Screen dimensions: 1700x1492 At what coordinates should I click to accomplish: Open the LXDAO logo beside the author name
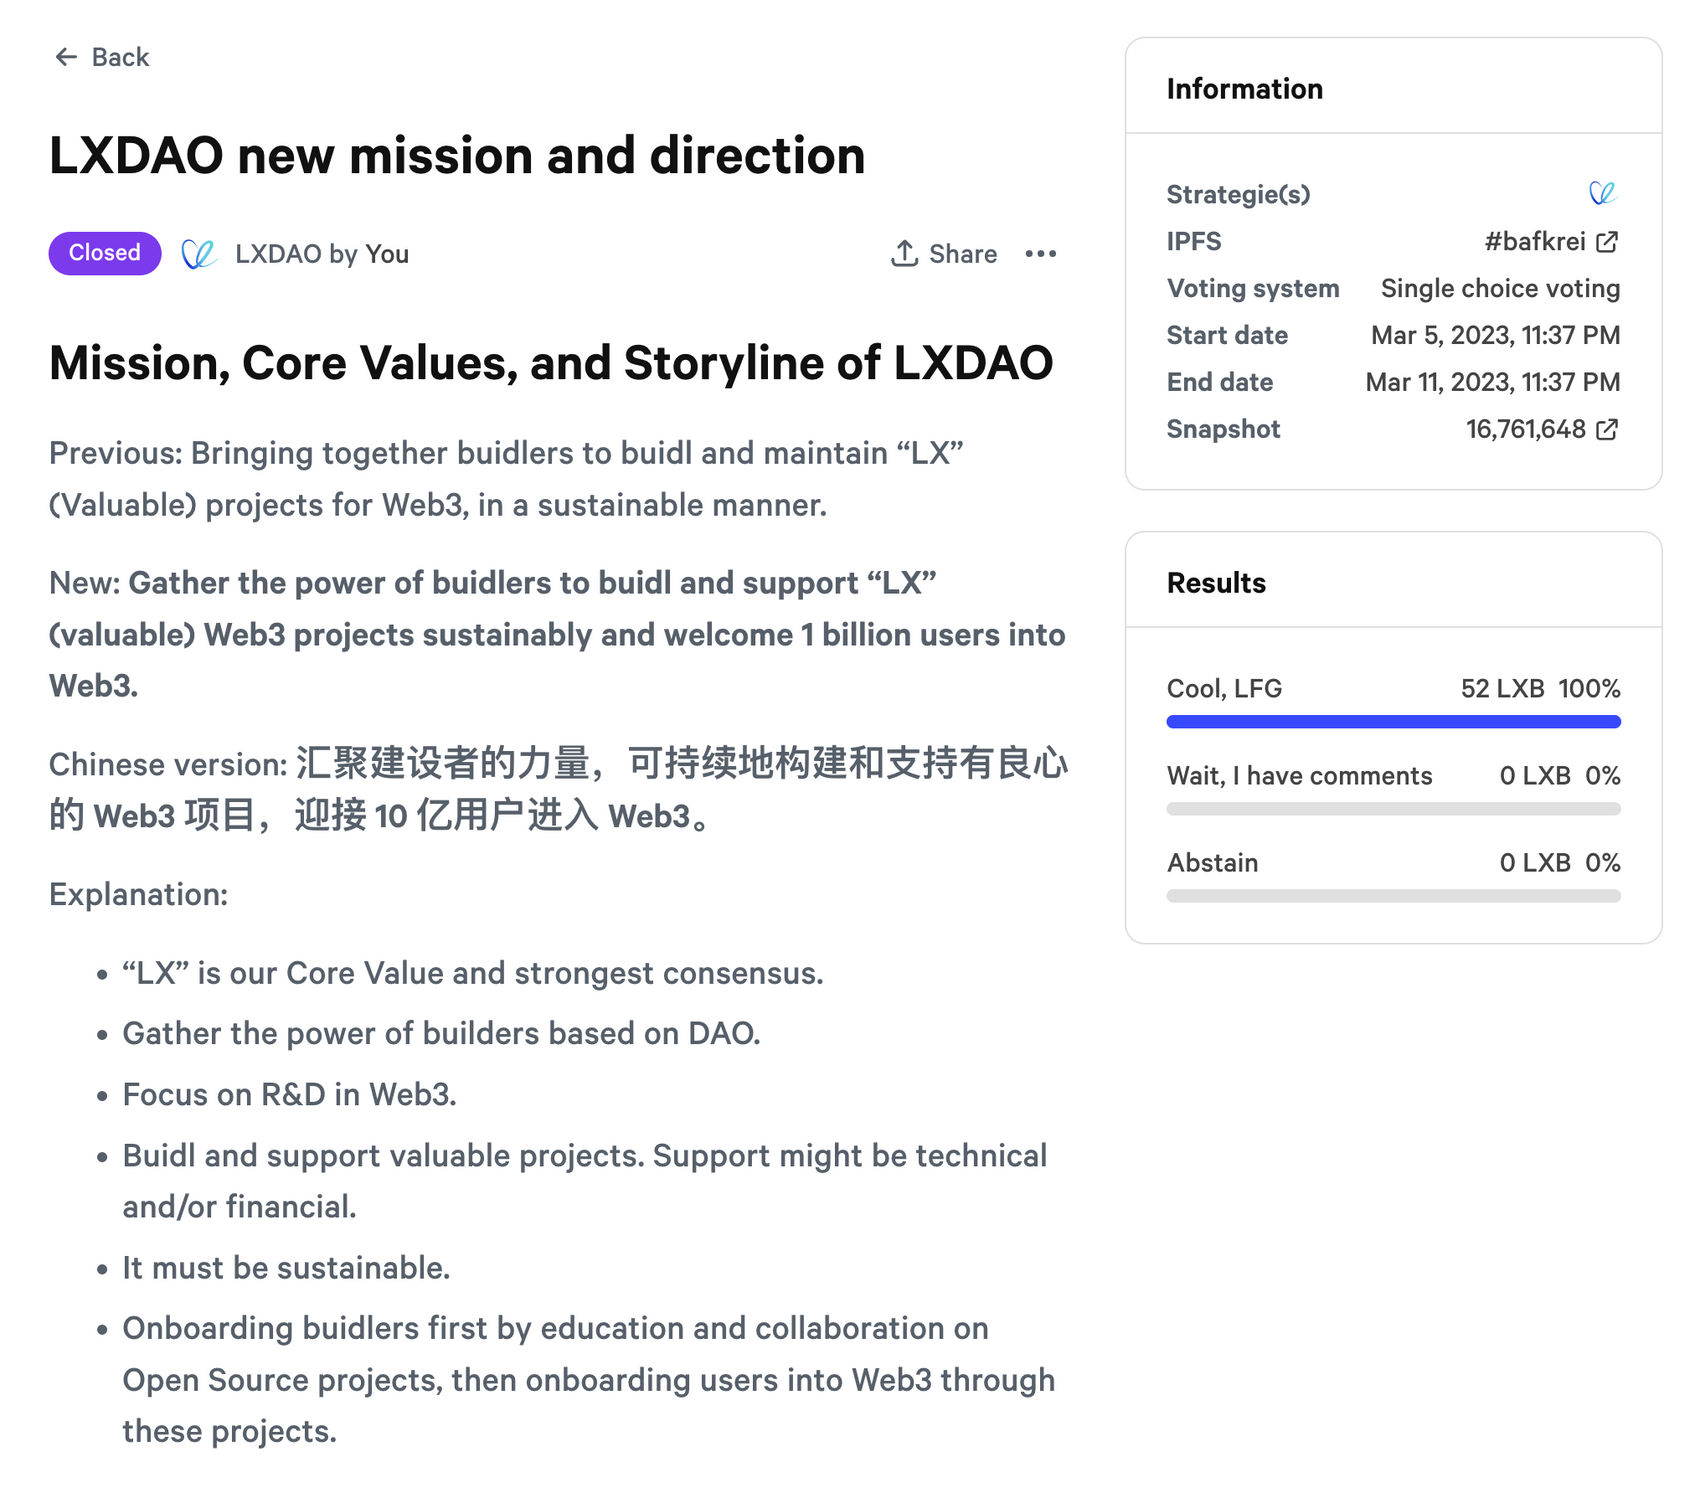point(199,254)
